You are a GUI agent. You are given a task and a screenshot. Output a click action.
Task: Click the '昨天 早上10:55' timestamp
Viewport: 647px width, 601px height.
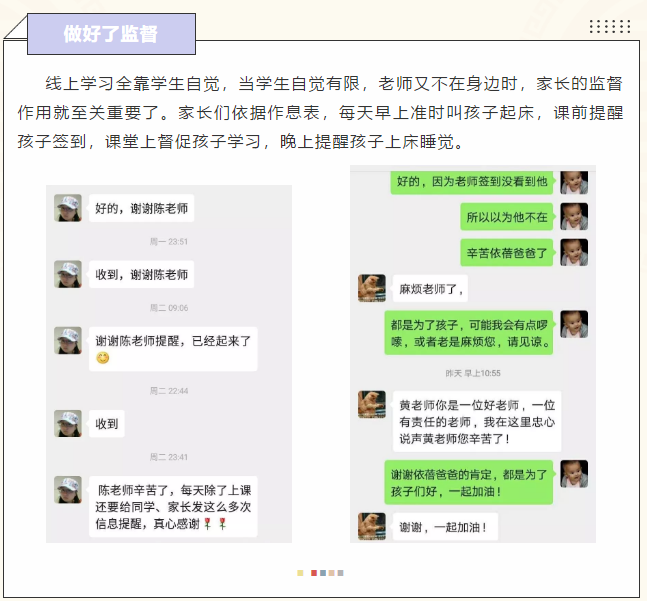(x=473, y=373)
